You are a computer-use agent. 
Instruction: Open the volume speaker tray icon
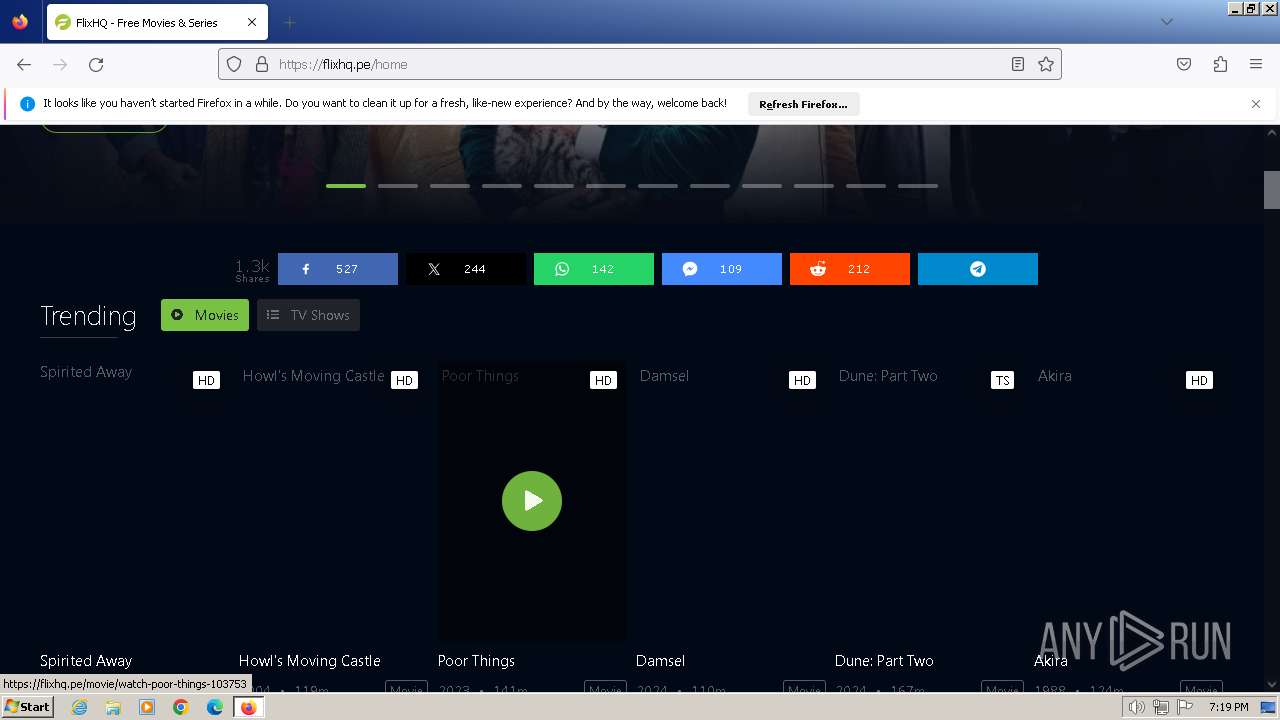(1137, 707)
